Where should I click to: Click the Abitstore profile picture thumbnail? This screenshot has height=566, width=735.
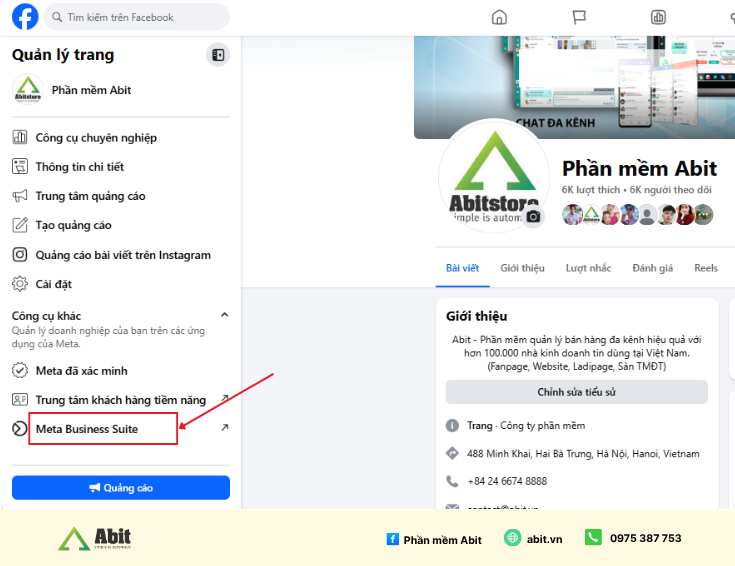(28, 90)
